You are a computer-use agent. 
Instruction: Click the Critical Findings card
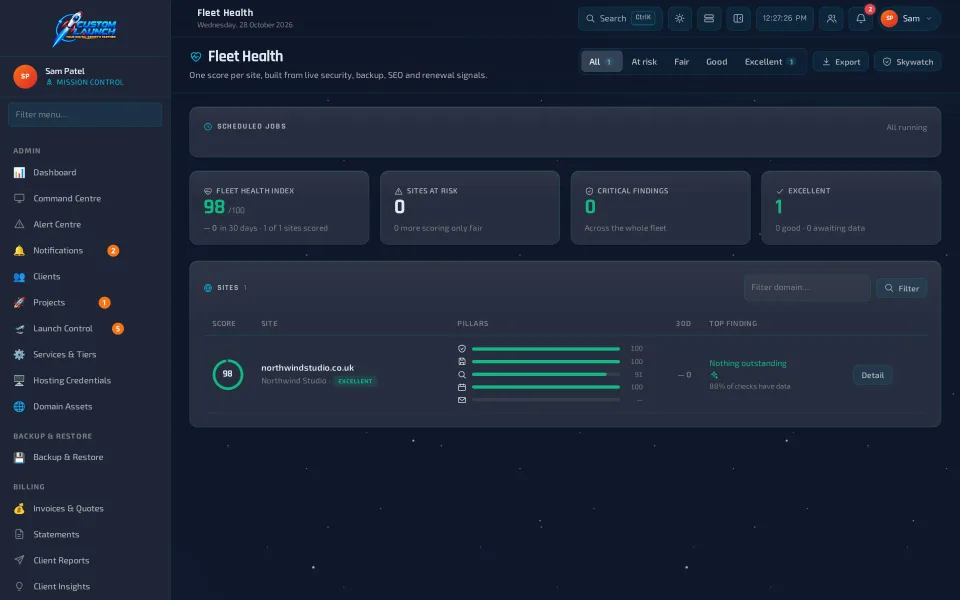(x=661, y=208)
